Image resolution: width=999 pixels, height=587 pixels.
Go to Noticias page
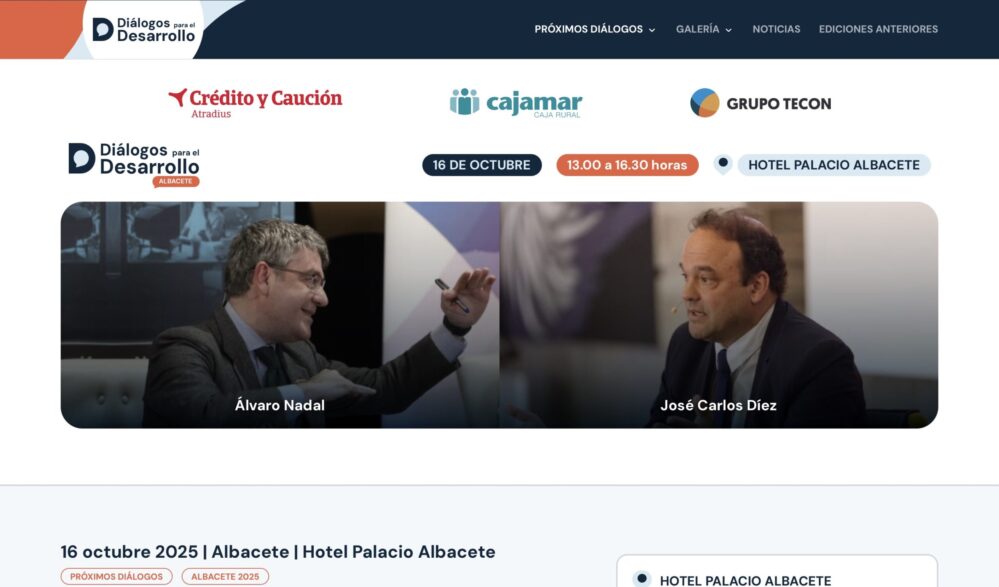click(776, 29)
